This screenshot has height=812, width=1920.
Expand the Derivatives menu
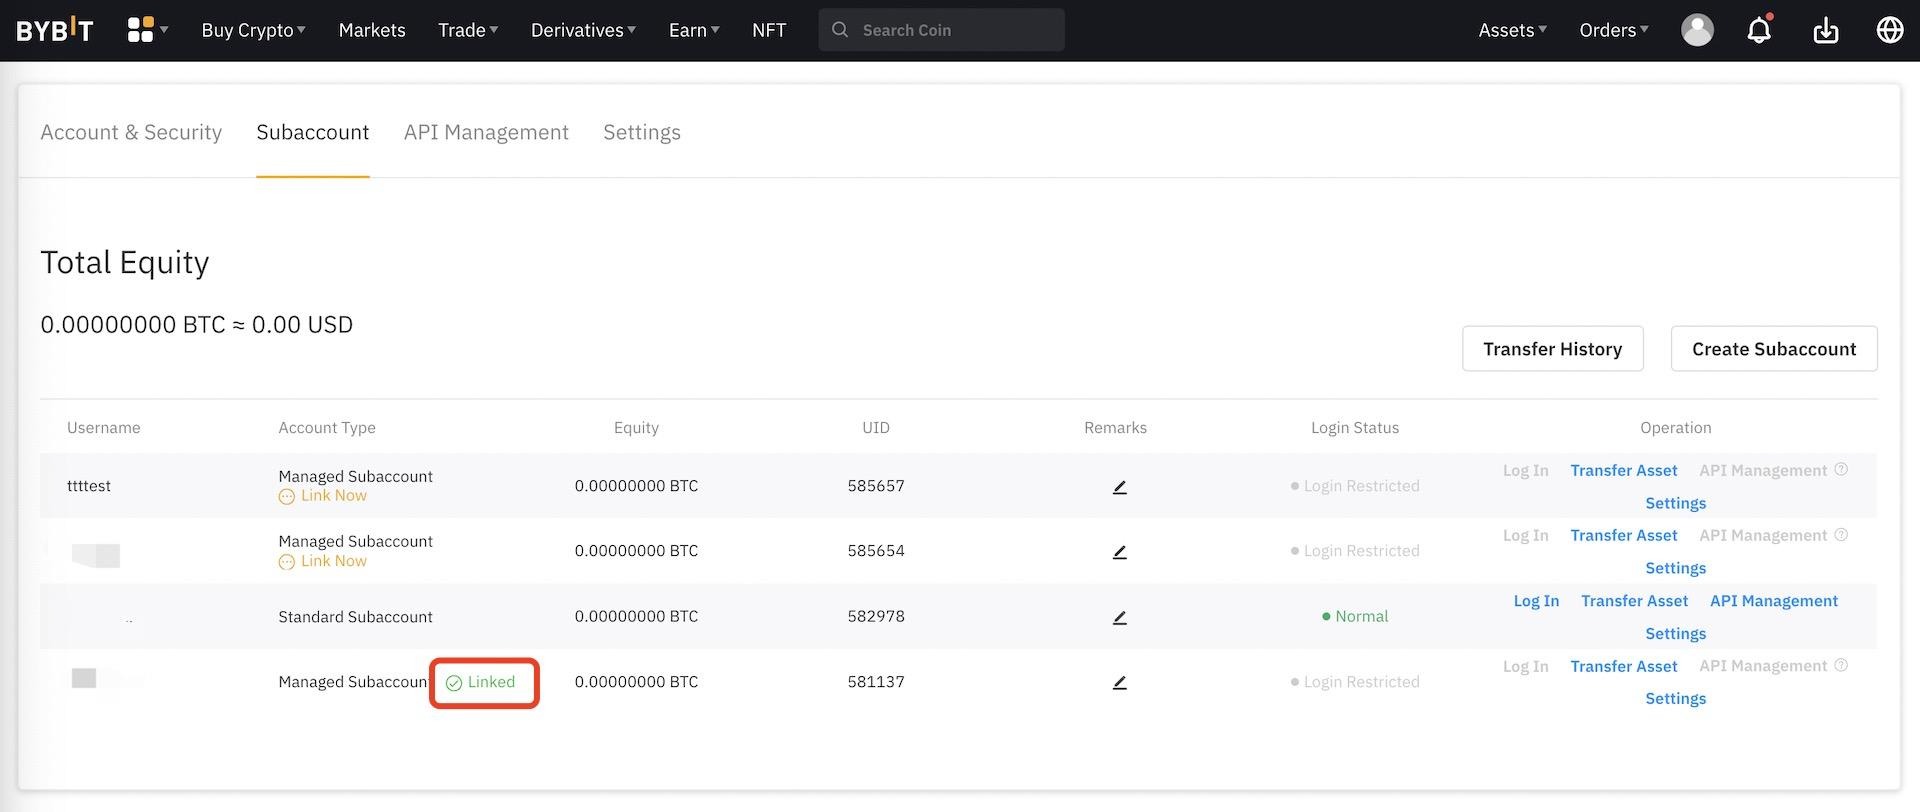click(x=583, y=30)
